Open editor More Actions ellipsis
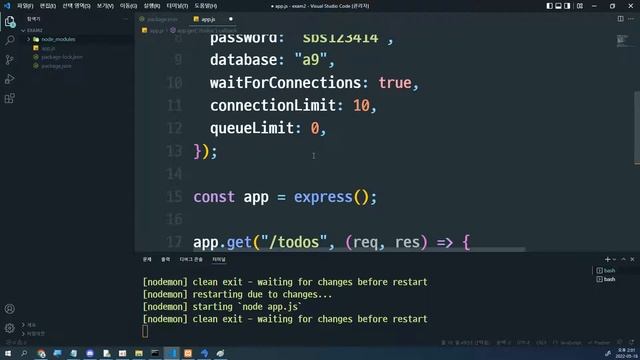Viewport: 640px width, 360px height. point(631,19)
